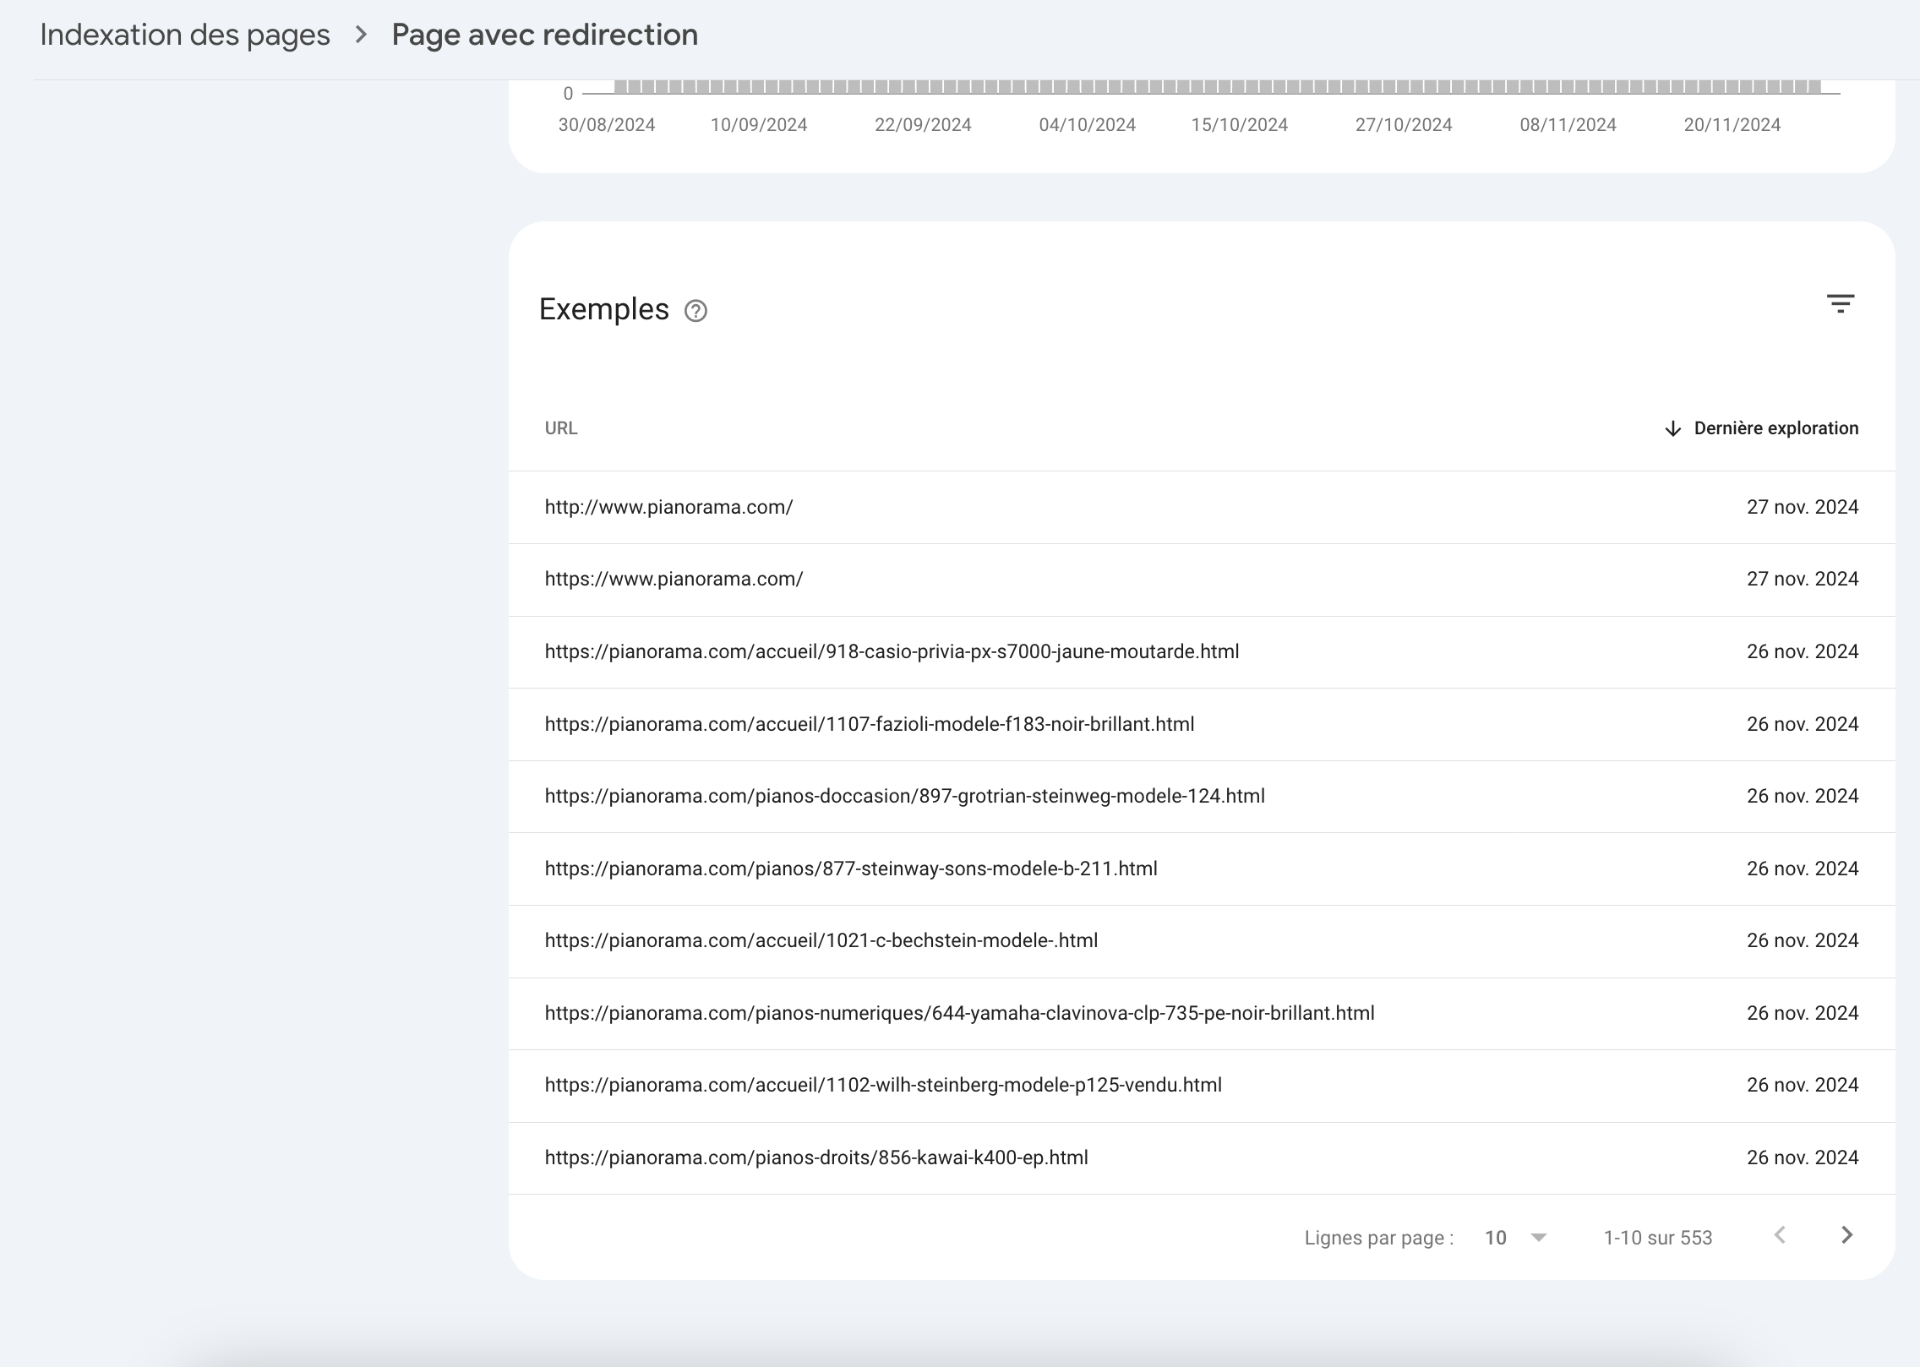Select the http://www.pianorama.com/ row
Screen dimensions: 1920x1367
[x=668, y=507]
